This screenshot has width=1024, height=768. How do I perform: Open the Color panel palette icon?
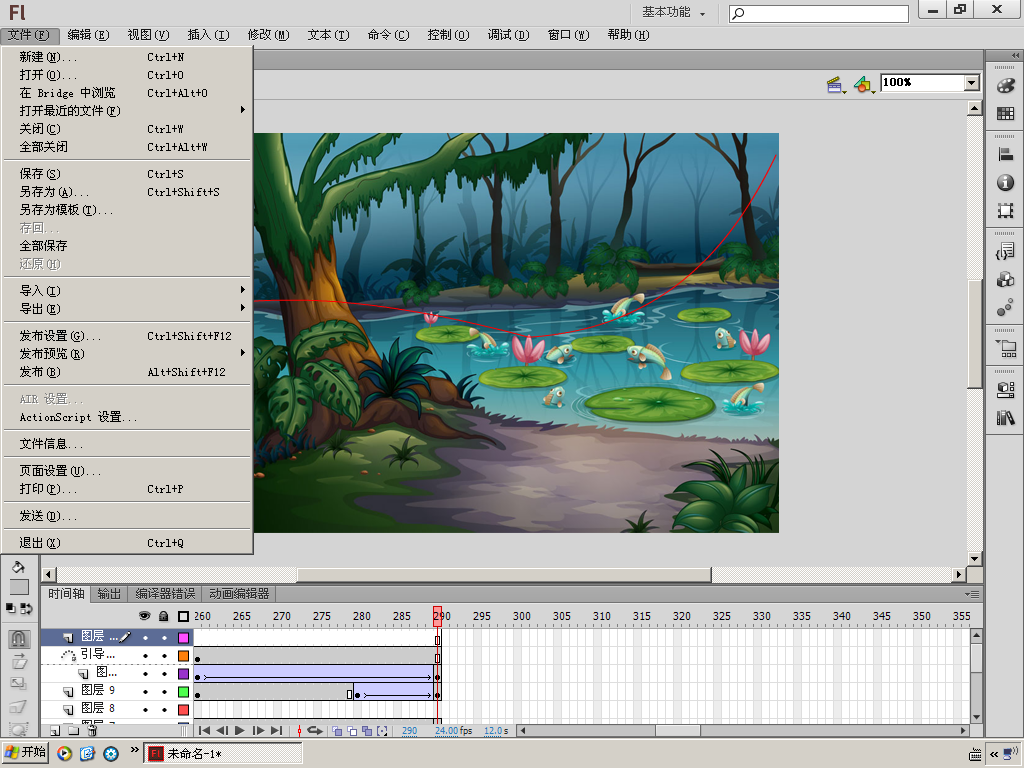[x=1005, y=86]
